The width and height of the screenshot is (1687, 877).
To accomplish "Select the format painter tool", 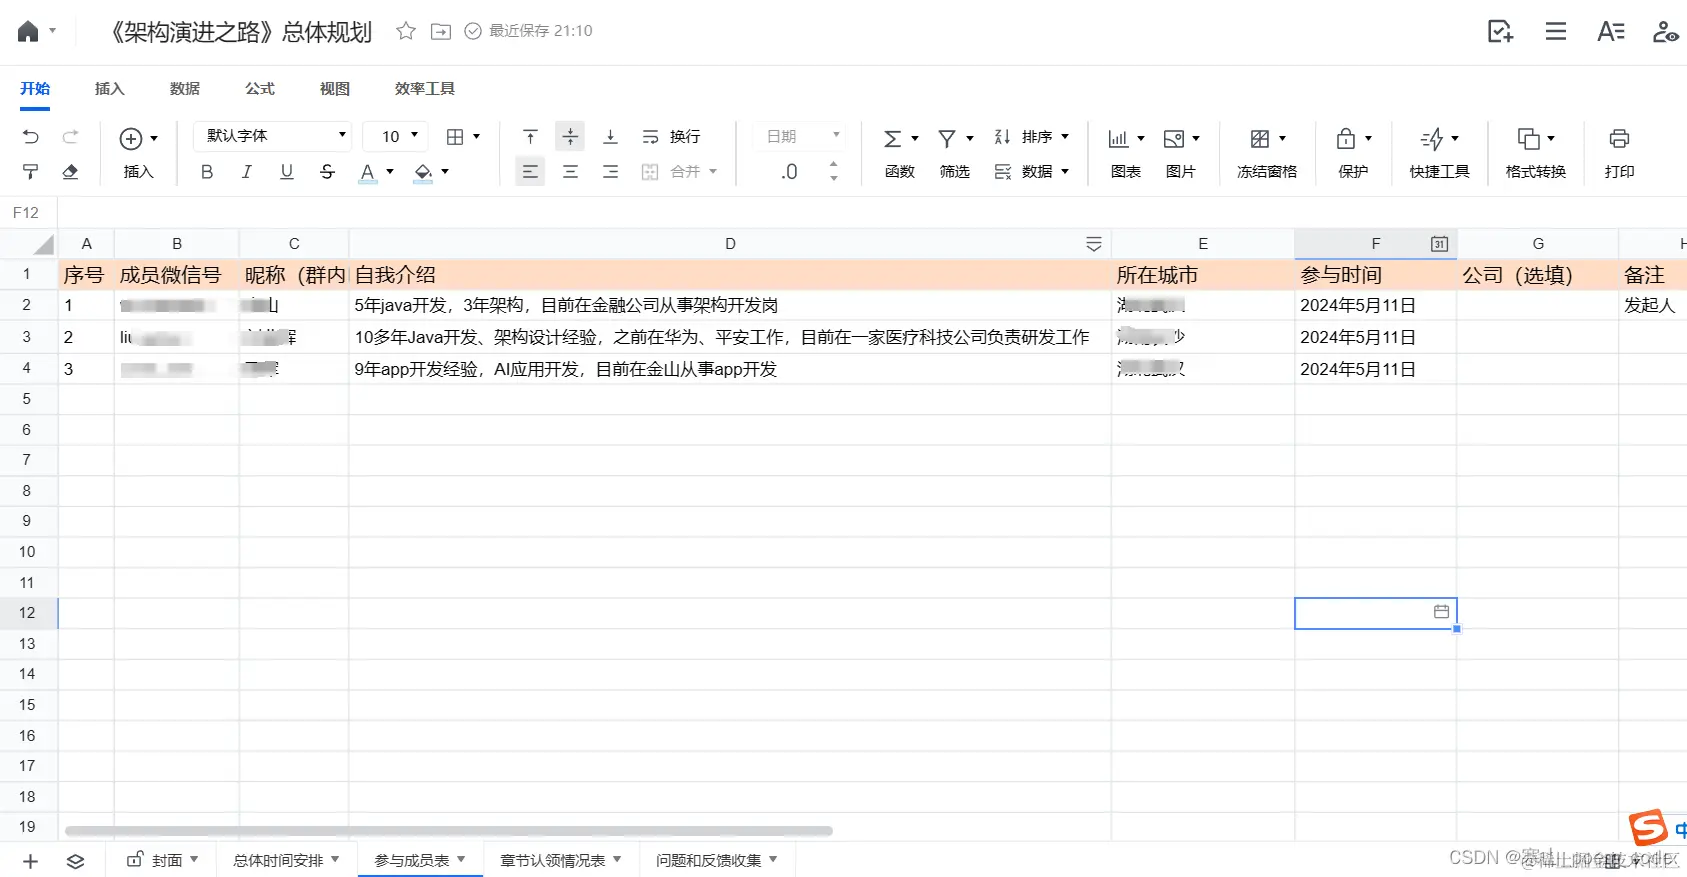I will click(x=31, y=172).
